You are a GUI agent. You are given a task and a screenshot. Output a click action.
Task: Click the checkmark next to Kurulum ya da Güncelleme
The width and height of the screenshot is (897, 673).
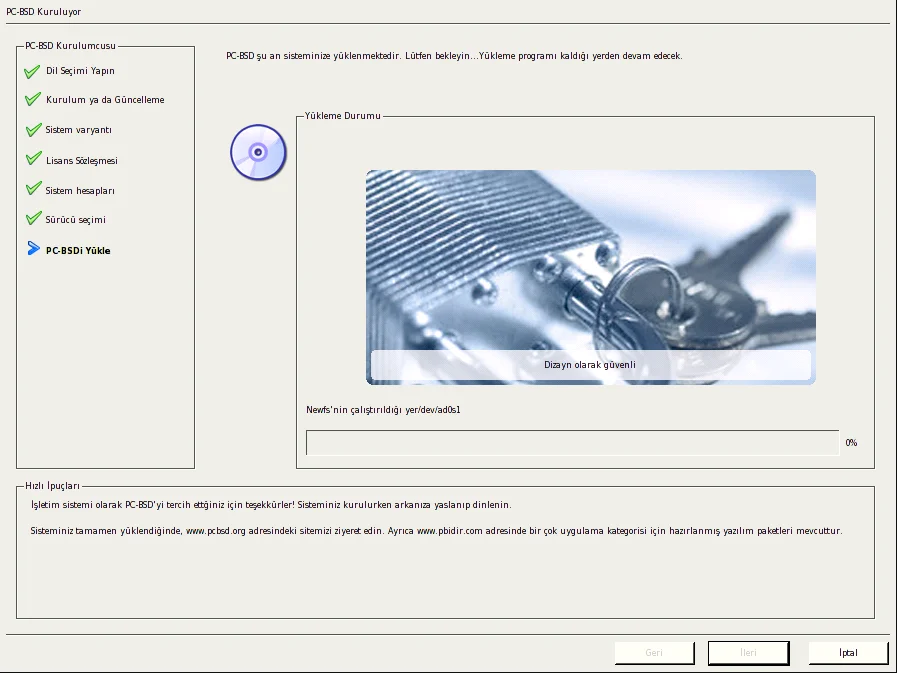coord(33,100)
